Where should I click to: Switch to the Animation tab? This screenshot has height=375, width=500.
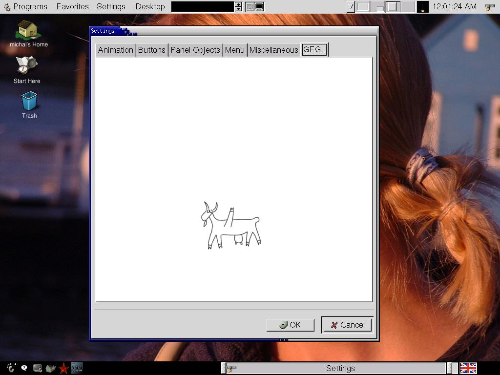coord(116,50)
